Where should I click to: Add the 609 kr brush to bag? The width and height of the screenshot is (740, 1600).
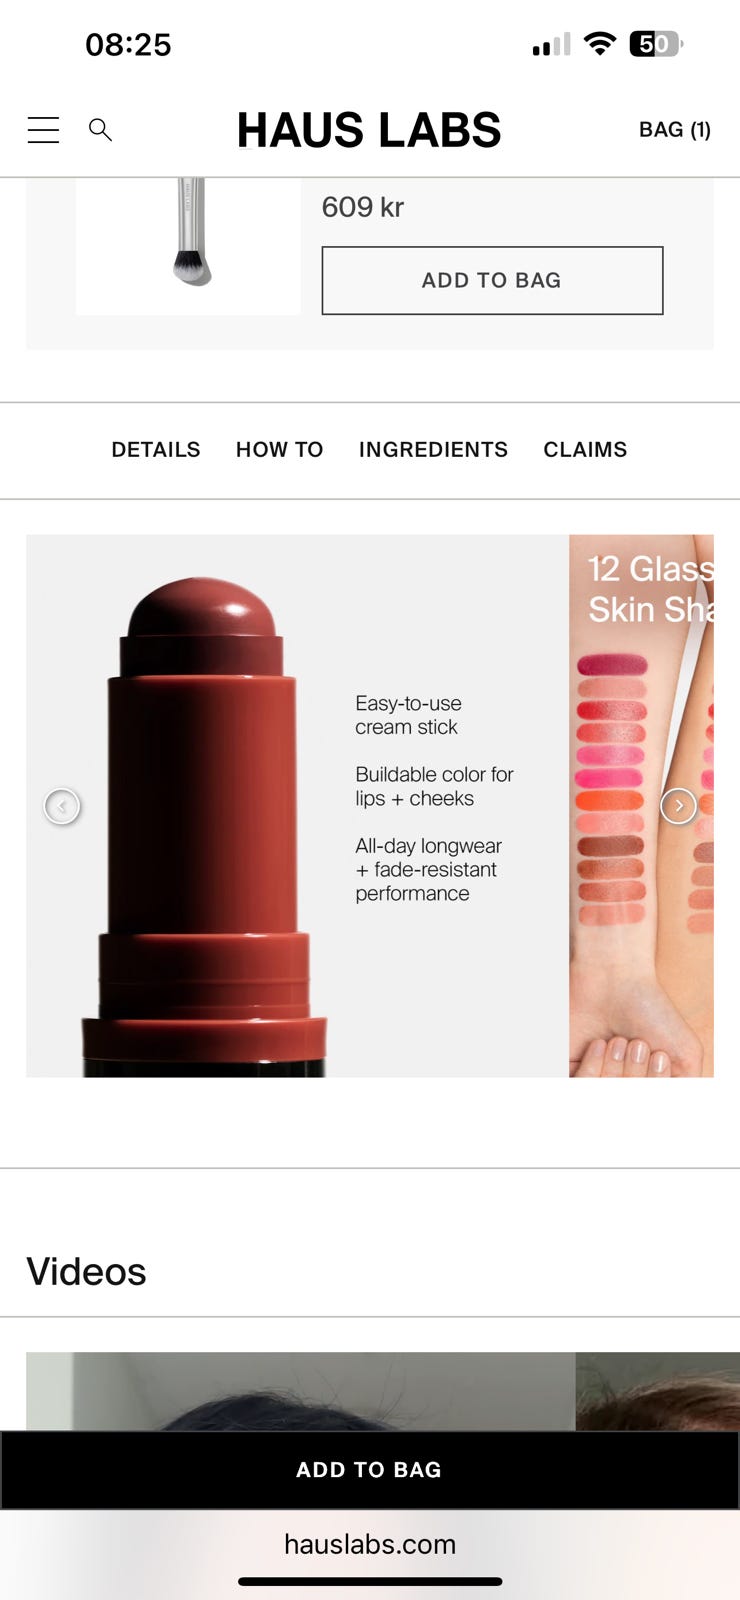coord(492,280)
